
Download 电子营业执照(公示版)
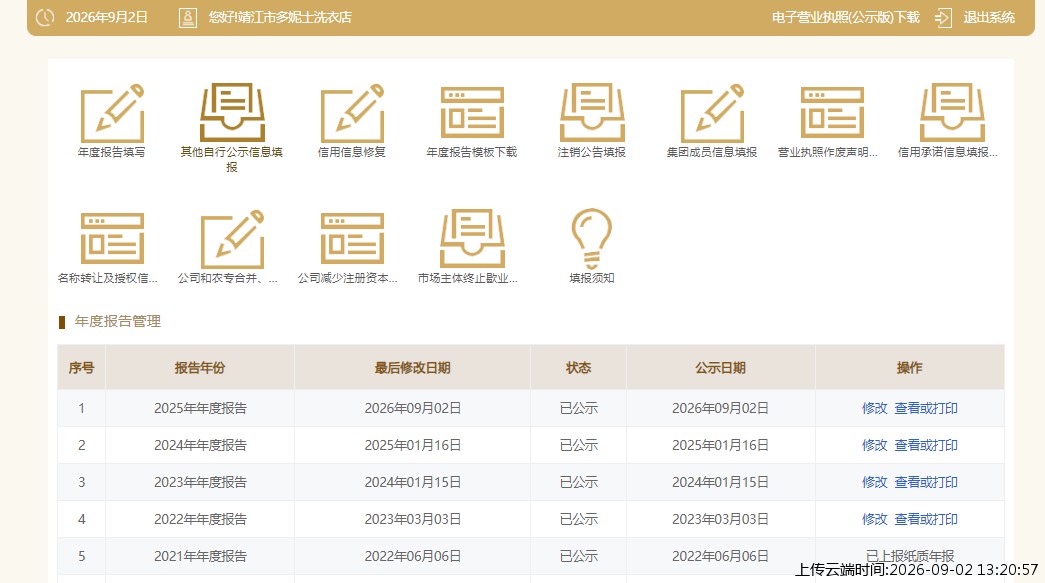[x=846, y=17]
